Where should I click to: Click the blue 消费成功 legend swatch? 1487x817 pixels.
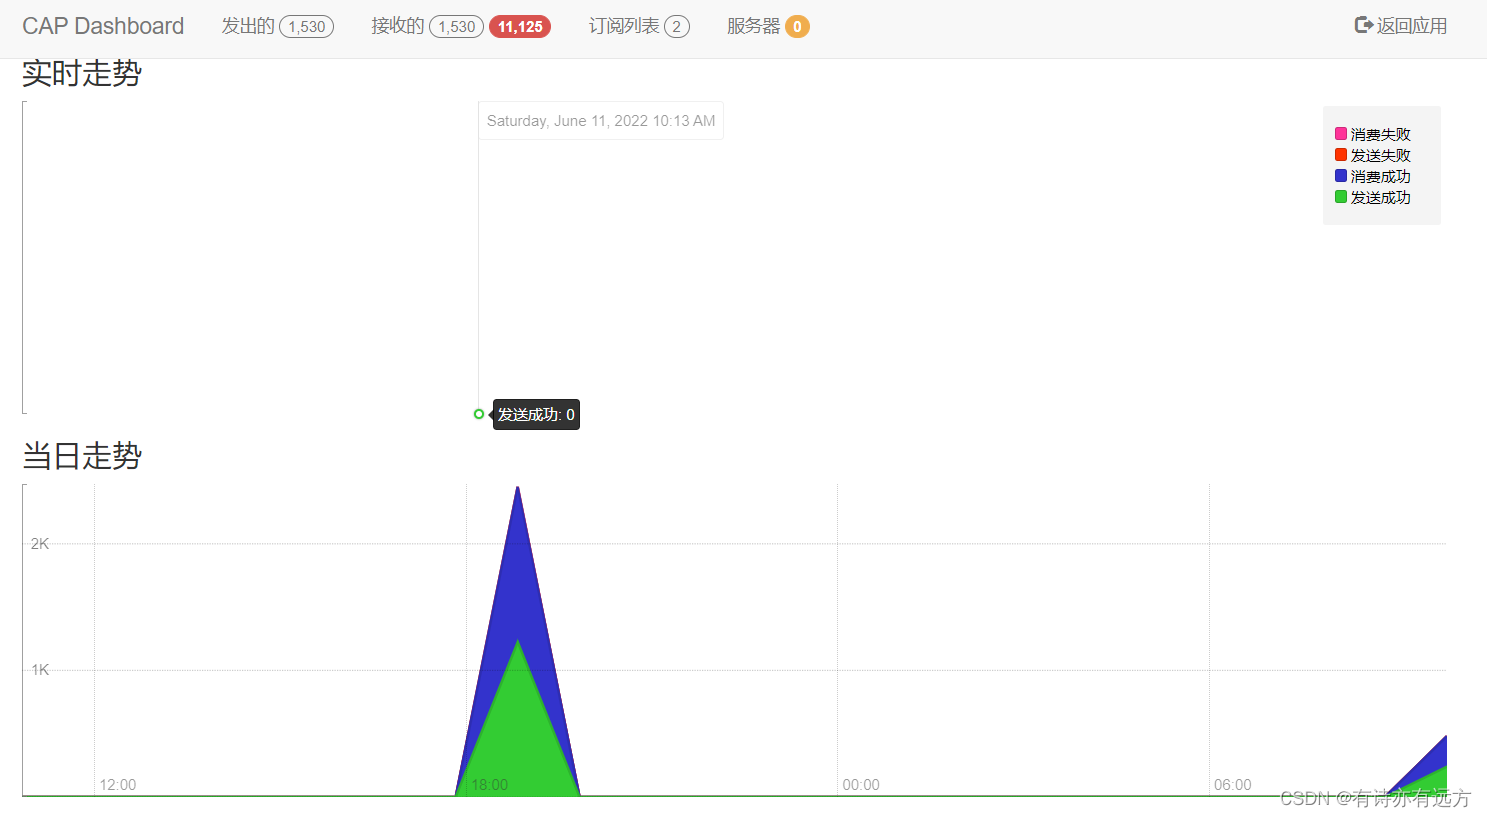1341,176
